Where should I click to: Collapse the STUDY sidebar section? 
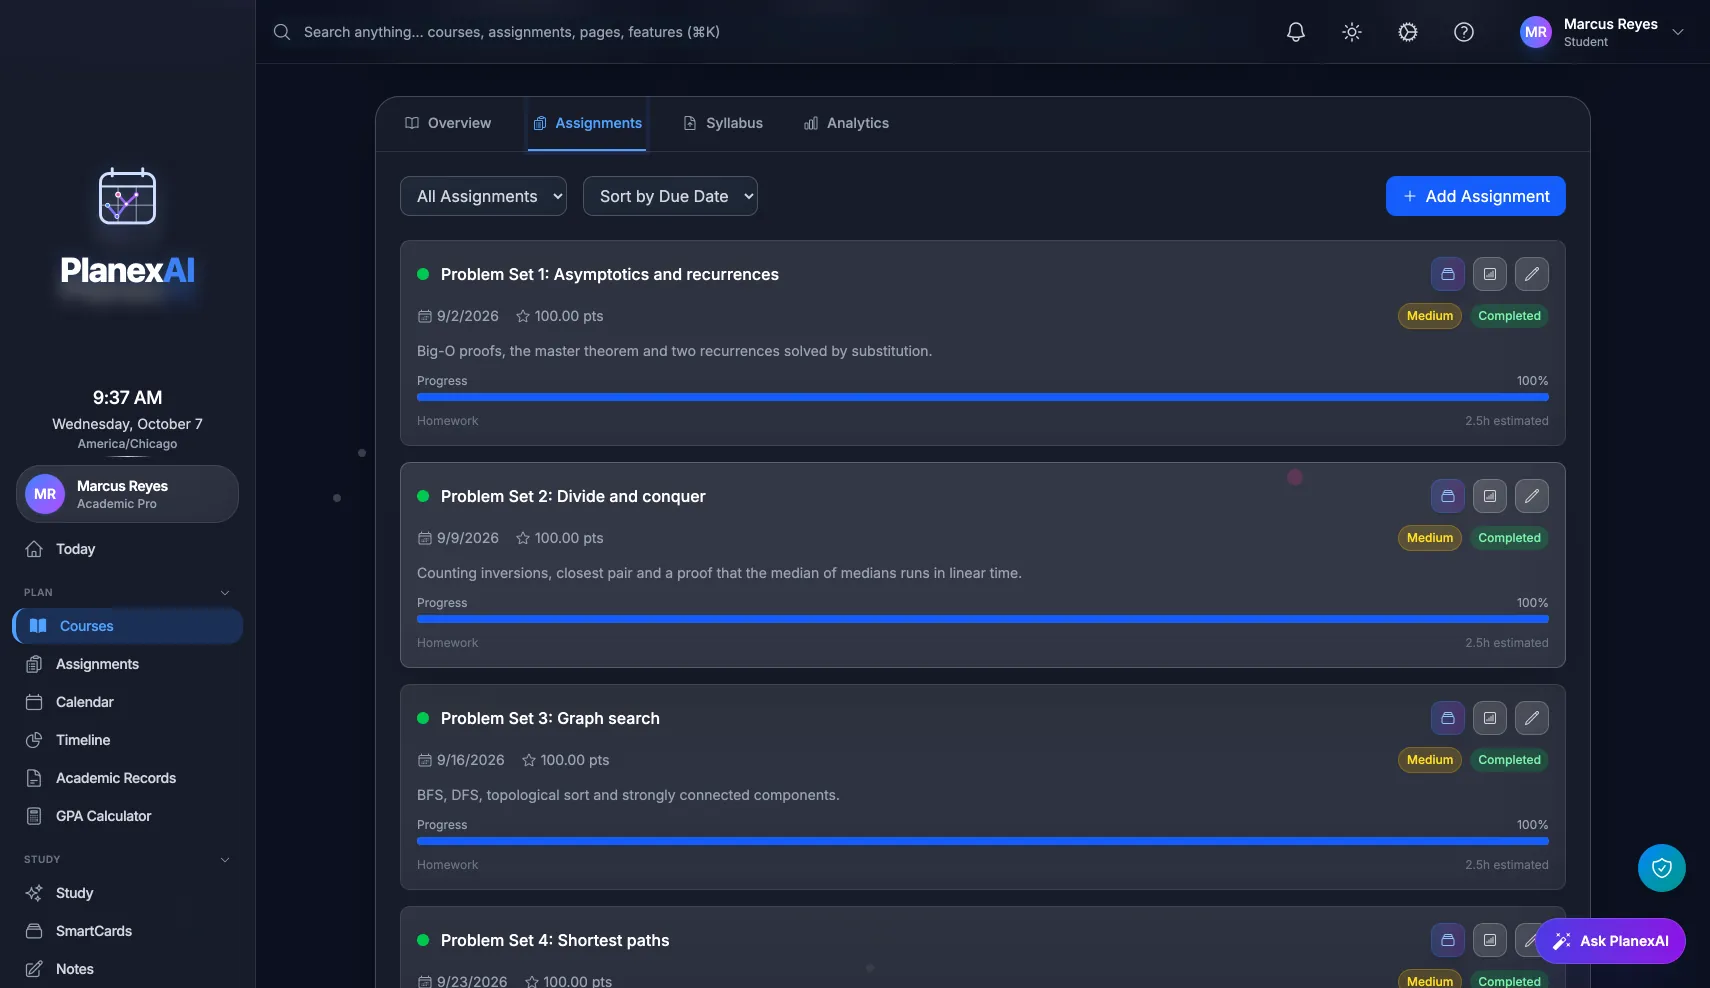pos(127,859)
